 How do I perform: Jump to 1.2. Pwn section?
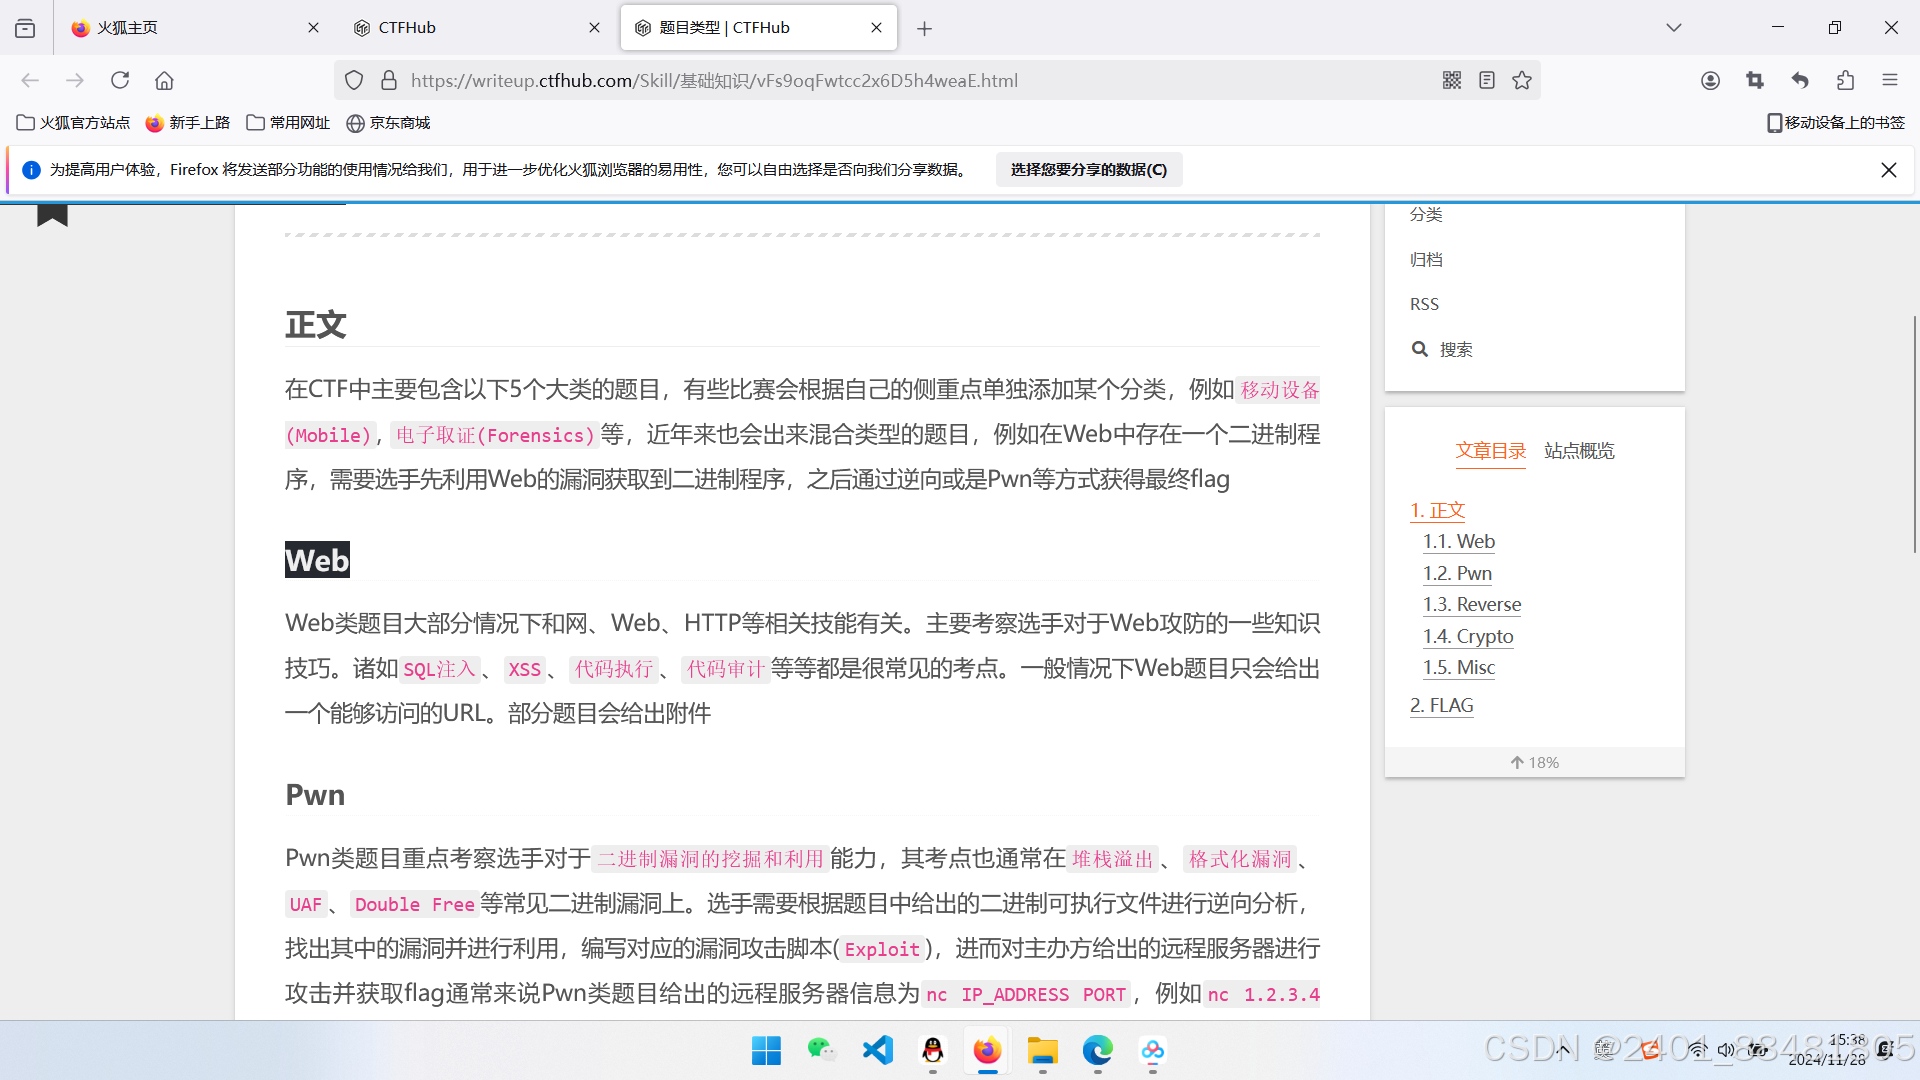point(1457,573)
